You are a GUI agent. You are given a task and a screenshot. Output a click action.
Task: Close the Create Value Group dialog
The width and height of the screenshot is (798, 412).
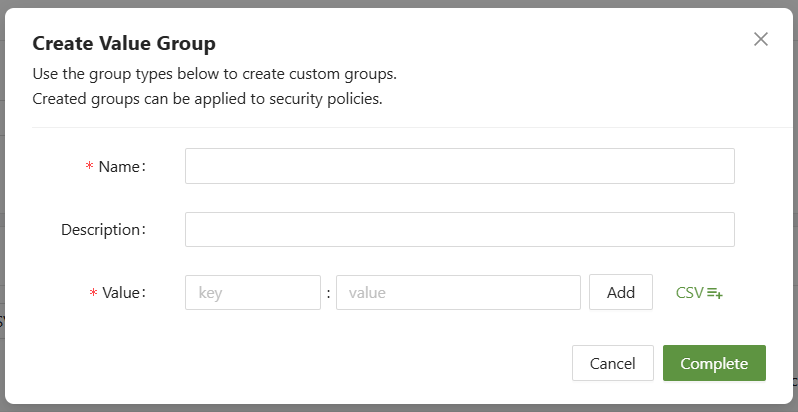coord(761,39)
